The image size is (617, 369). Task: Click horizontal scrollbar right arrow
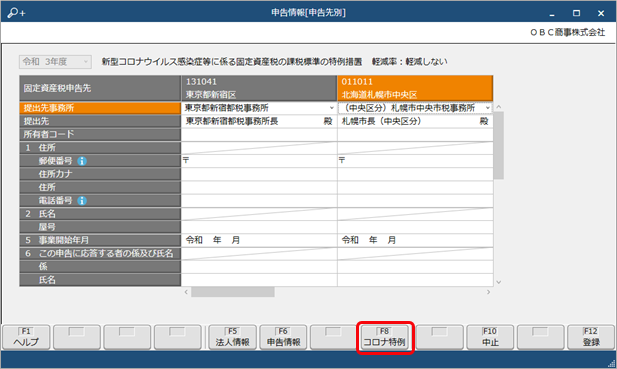tap(488, 292)
